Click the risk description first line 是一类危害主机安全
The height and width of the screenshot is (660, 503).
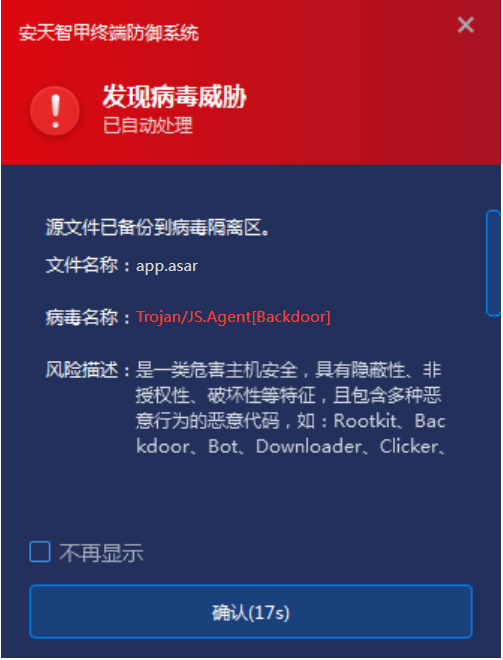tap(216, 370)
